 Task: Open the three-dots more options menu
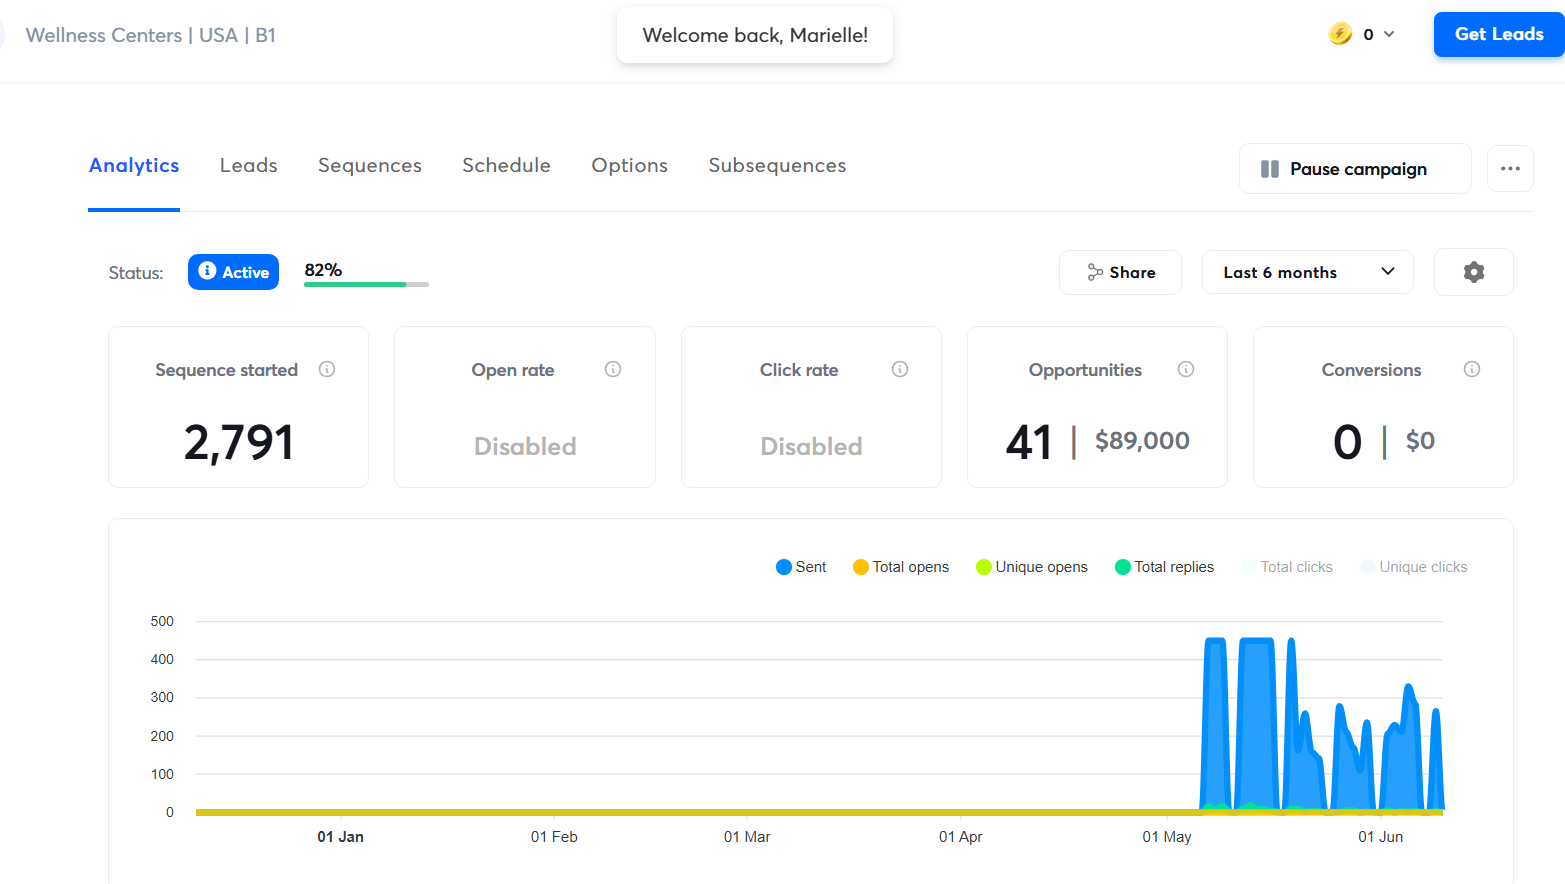pyautogui.click(x=1510, y=168)
